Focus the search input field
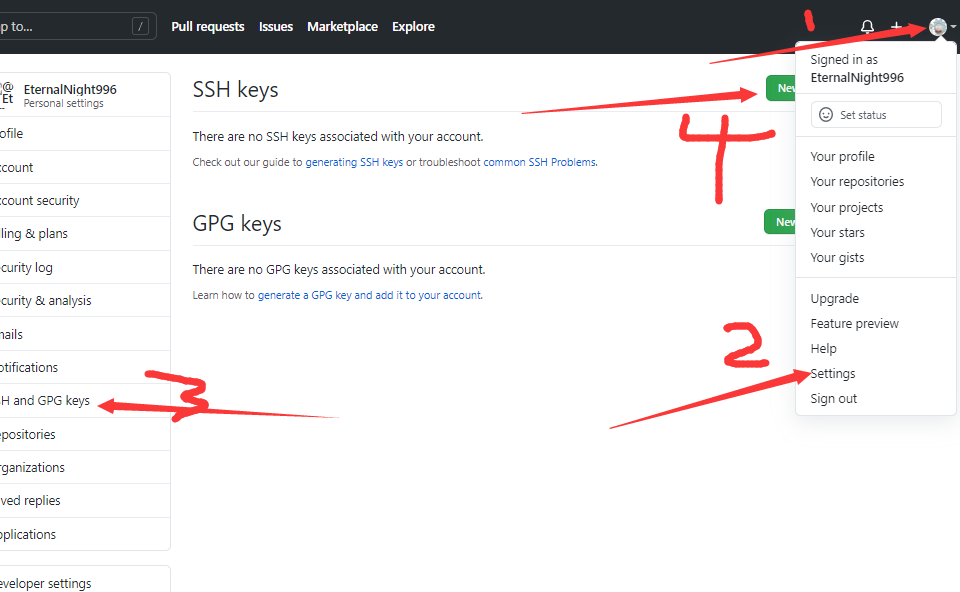 (78, 26)
